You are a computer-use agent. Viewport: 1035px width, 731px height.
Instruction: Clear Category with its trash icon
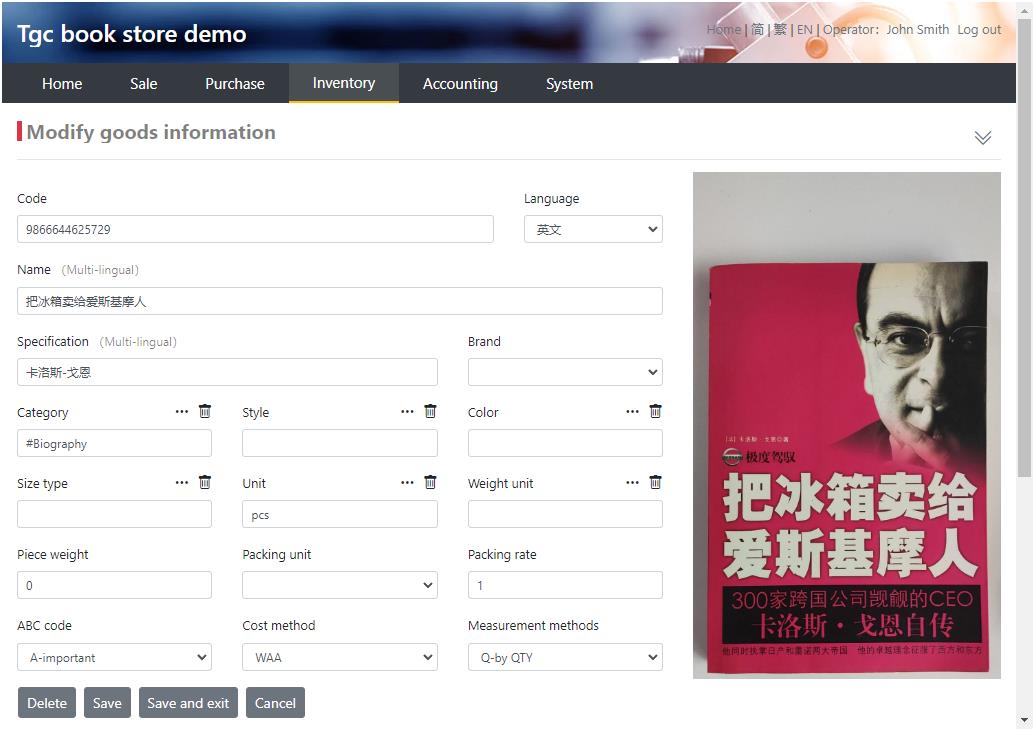pos(205,411)
